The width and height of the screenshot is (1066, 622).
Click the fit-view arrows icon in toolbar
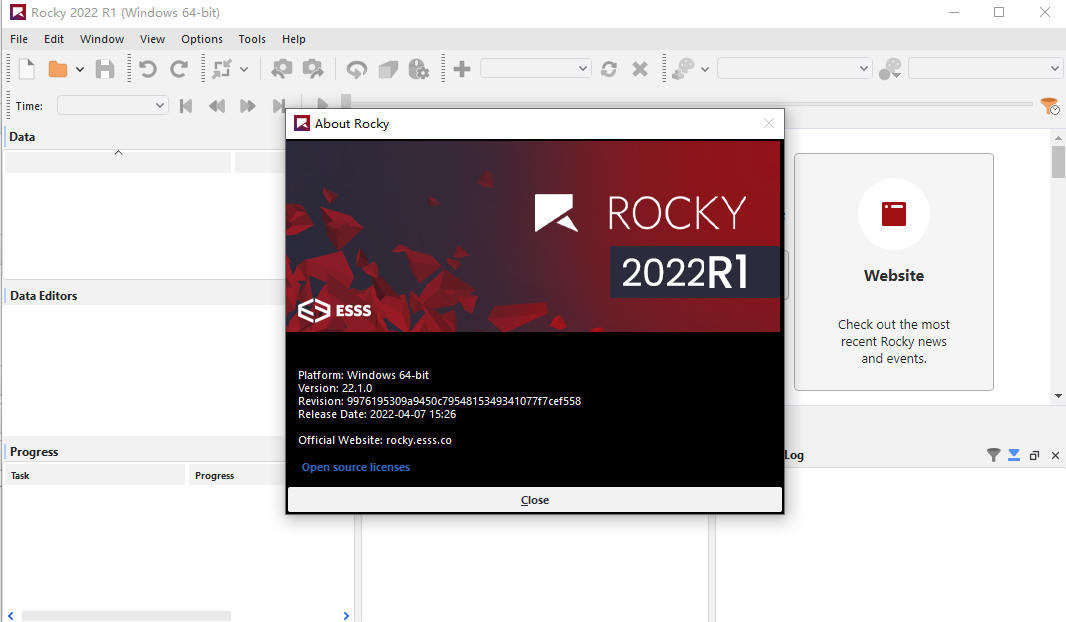pos(222,69)
